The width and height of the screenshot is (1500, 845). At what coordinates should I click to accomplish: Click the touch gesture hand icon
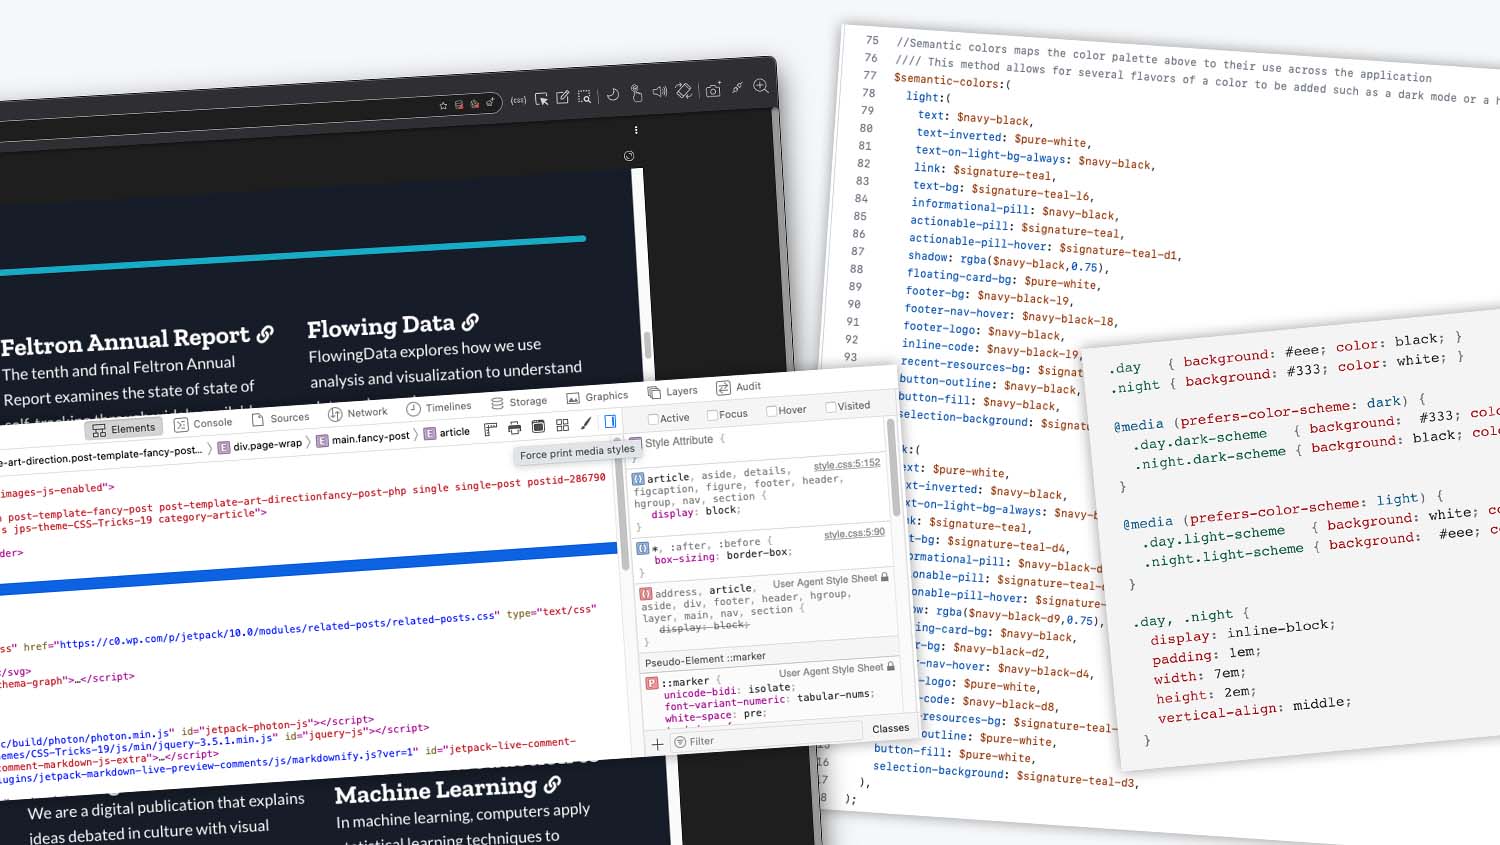click(x=636, y=93)
